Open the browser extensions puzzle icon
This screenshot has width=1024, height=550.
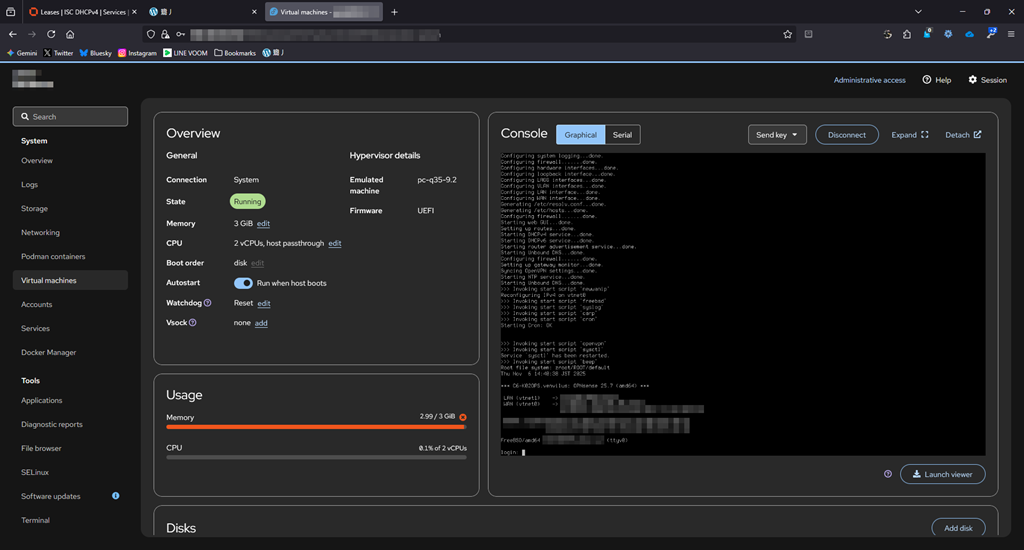(907, 34)
